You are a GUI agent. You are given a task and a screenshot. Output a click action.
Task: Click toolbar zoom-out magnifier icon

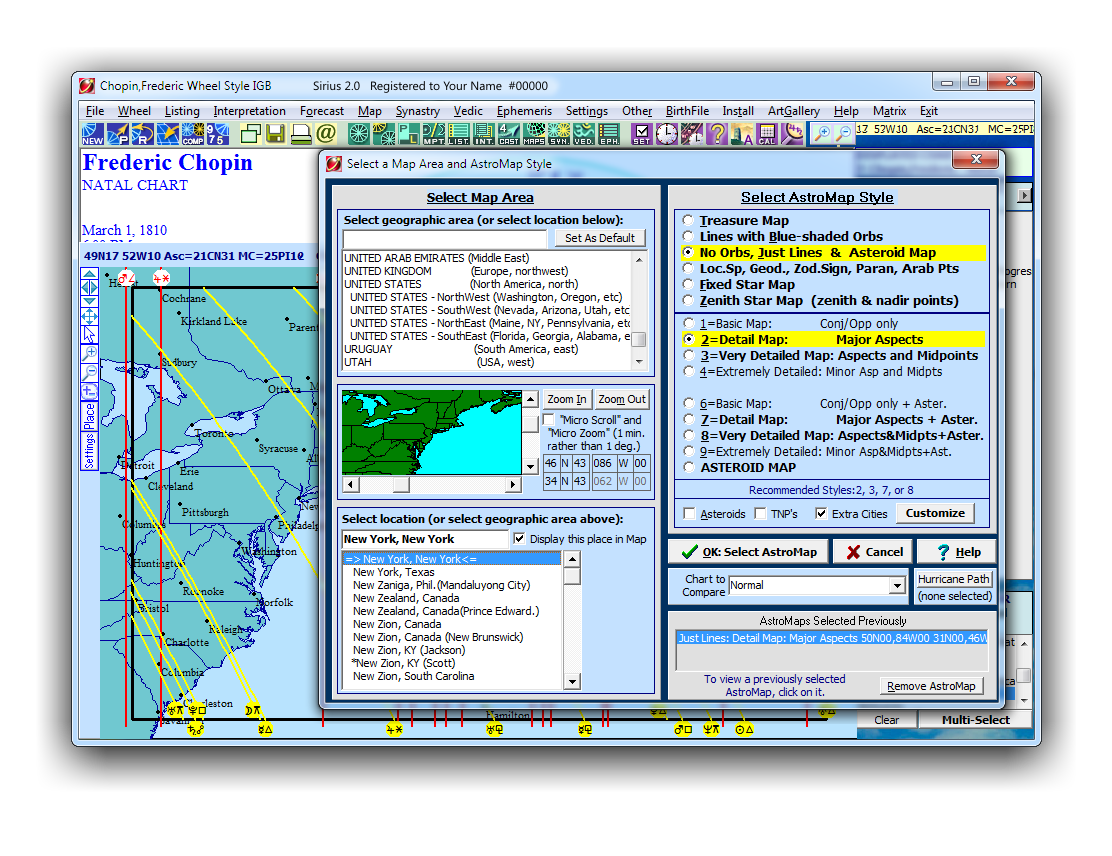pos(843,133)
